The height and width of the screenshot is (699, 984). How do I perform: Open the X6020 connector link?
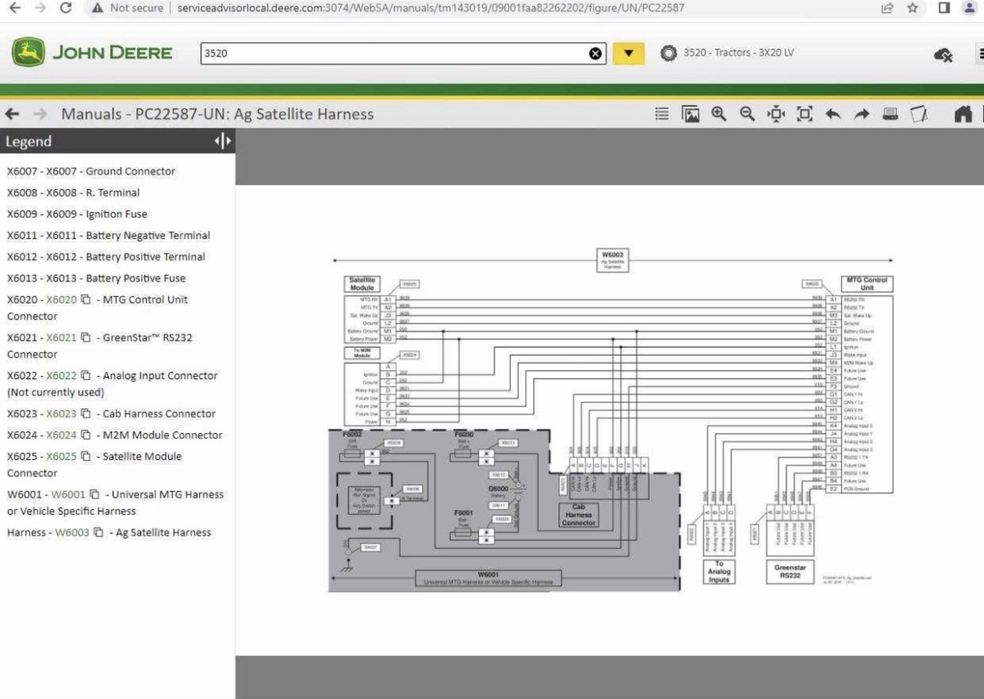pyautogui.click(x=61, y=300)
